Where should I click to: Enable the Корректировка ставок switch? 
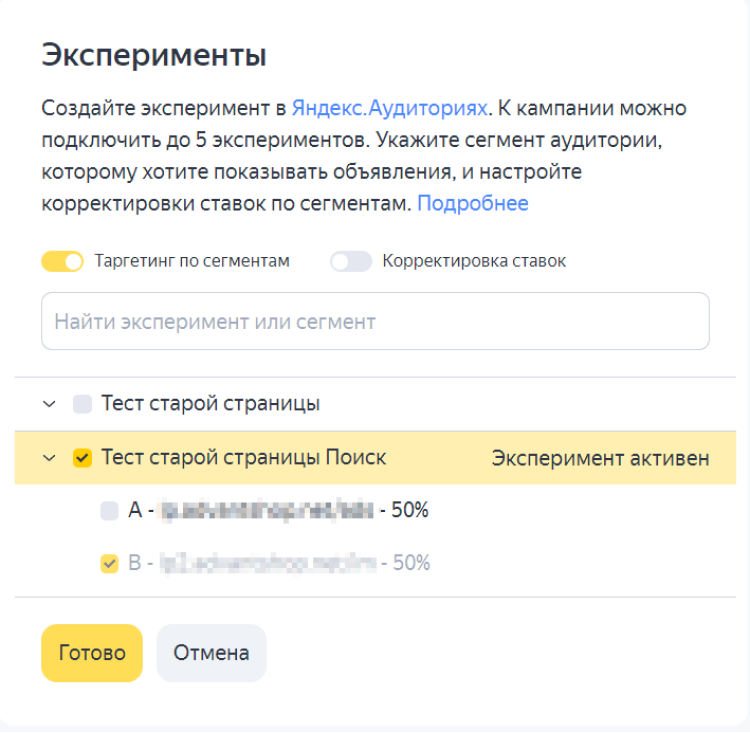tap(351, 262)
